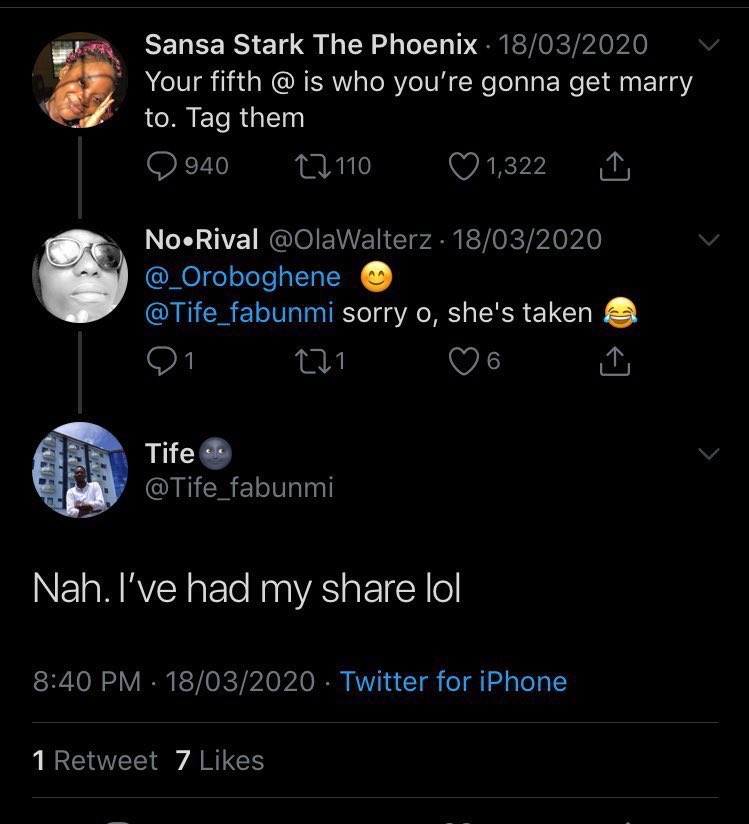
Task: Share Sansa Stark The Phoenix's tweet
Action: (x=614, y=167)
